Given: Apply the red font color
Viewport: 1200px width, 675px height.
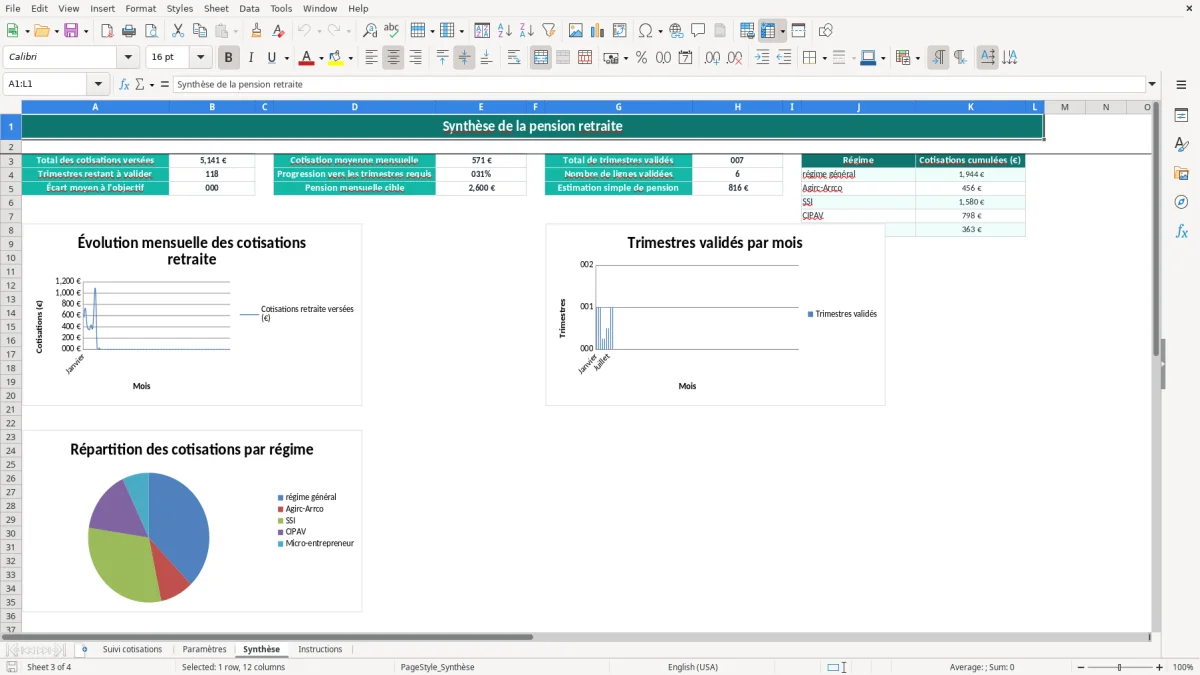Looking at the screenshot, I should coord(306,58).
